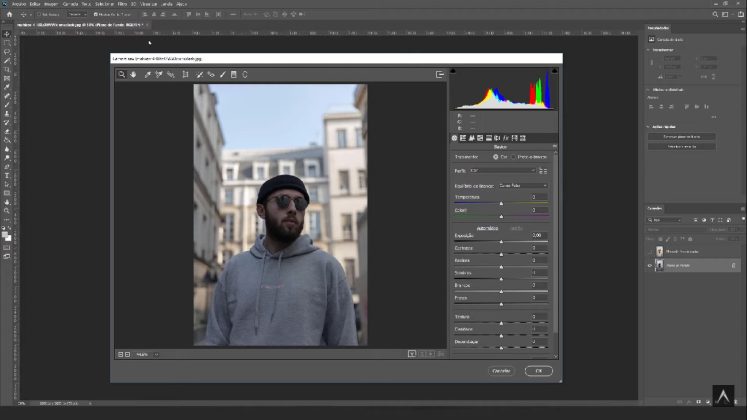Viewport: 747px width, 420px height.
Task: Select the Targeted Adjustment tool
Action: coord(171,74)
